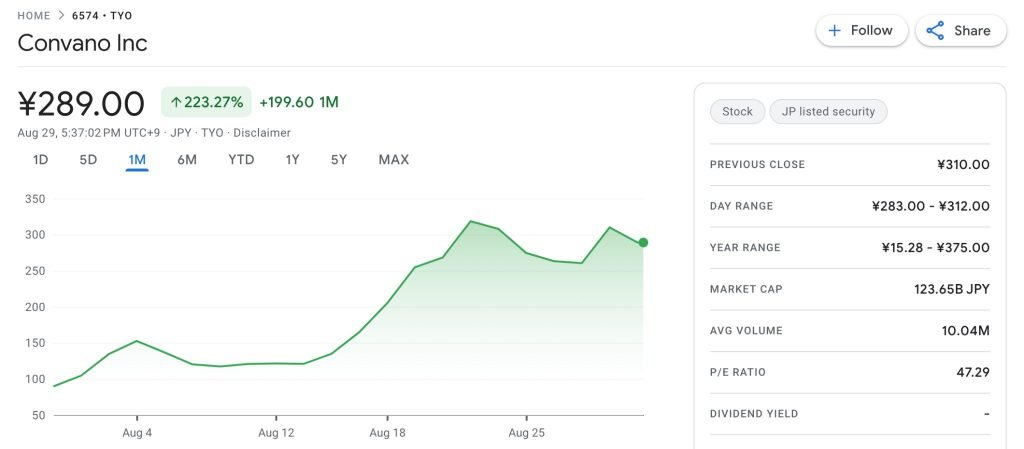1024x449 pixels.
Task: Click the PREVIOUS CLOSE row label
Action: (757, 165)
